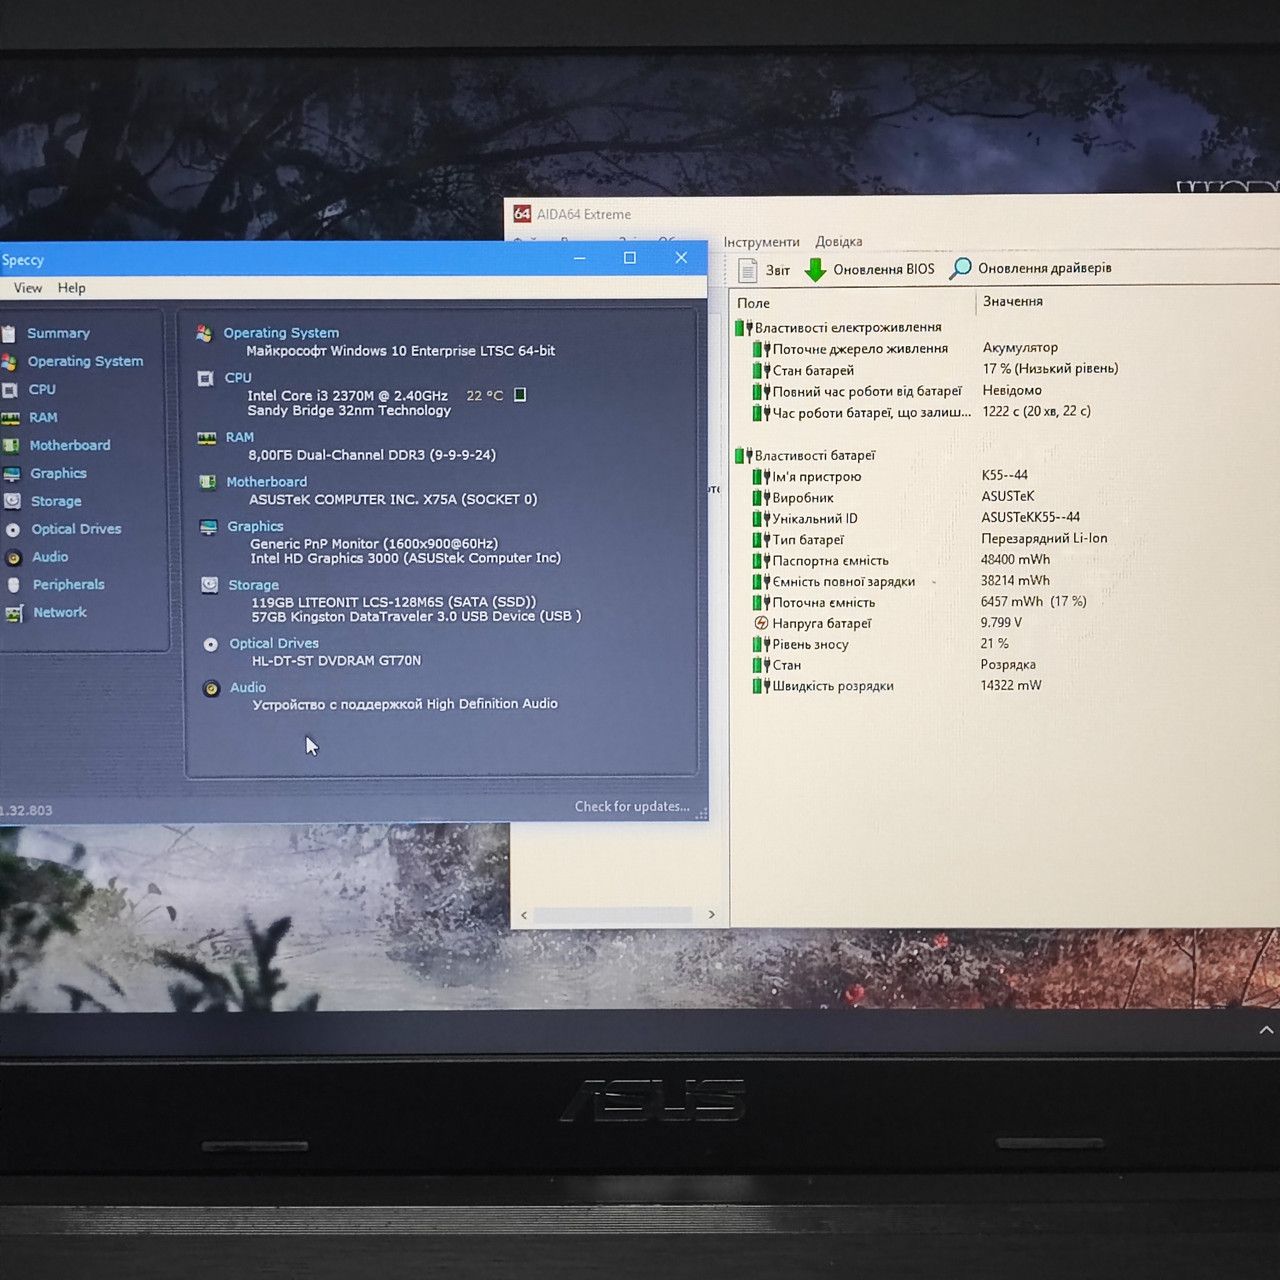Open the Довідка menu in AIDA64
The height and width of the screenshot is (1280, 1280).
coord(838,241)
